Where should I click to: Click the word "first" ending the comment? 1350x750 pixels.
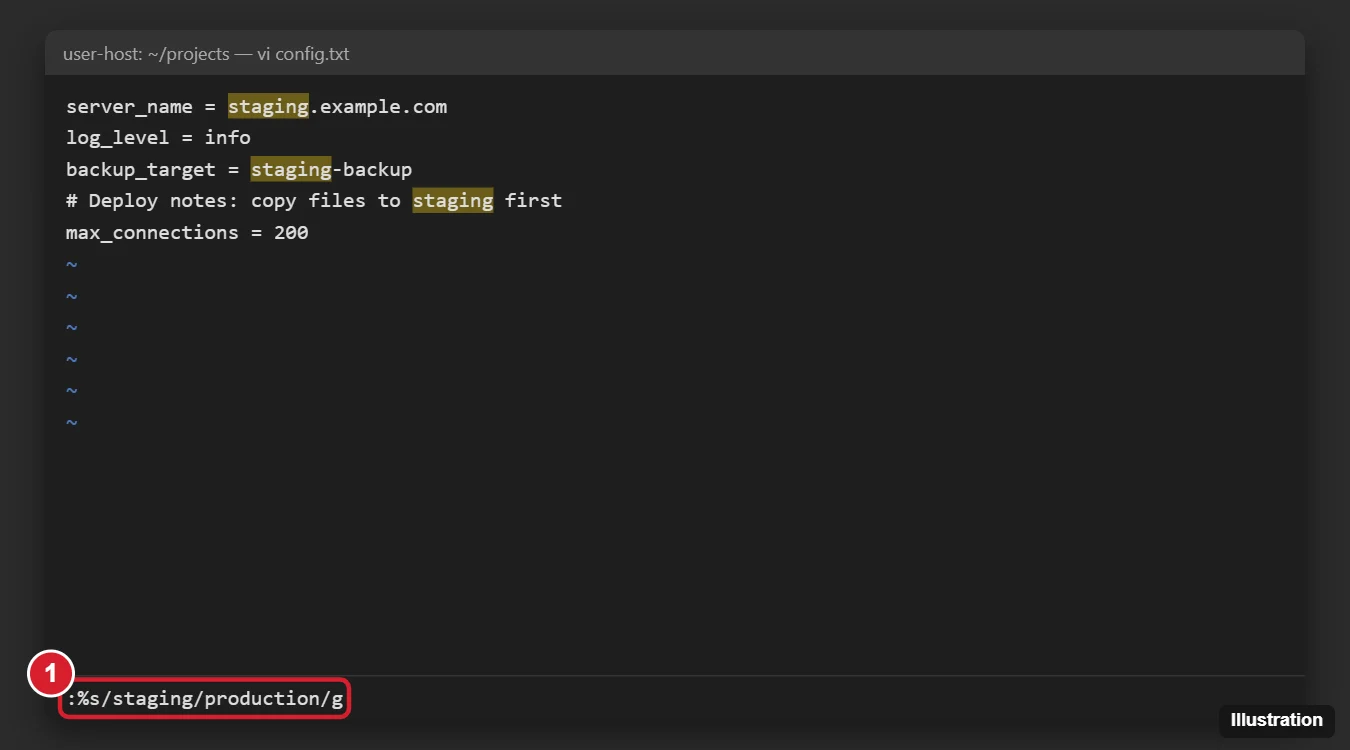click(x=533, y=201)
